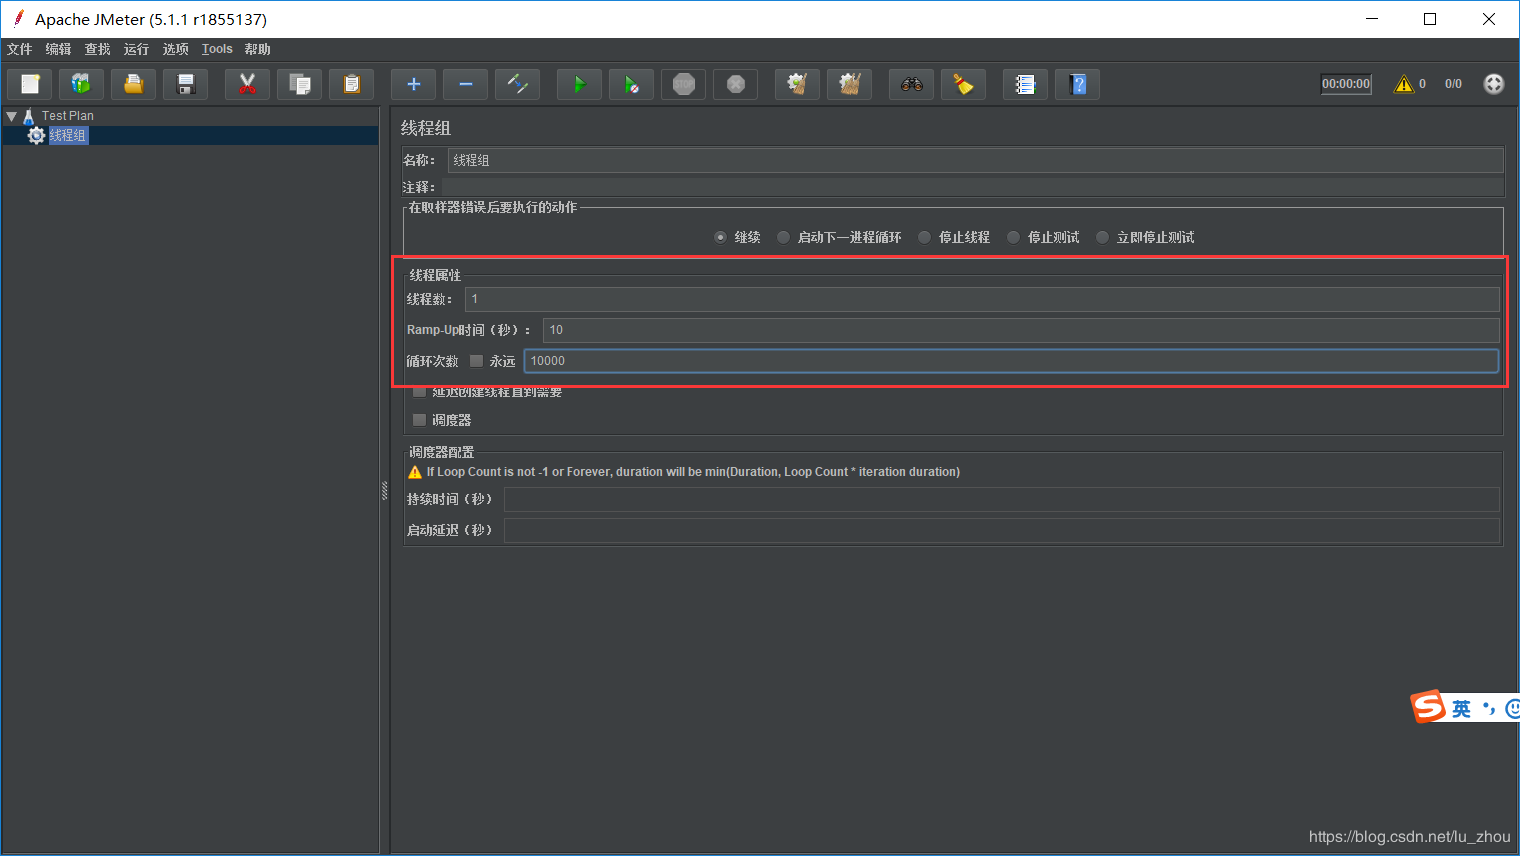Click the 00:00:00 elapsed time display
Image resolution: width=1520 pixels, height=856 pixels.
tap(1346, 84)
